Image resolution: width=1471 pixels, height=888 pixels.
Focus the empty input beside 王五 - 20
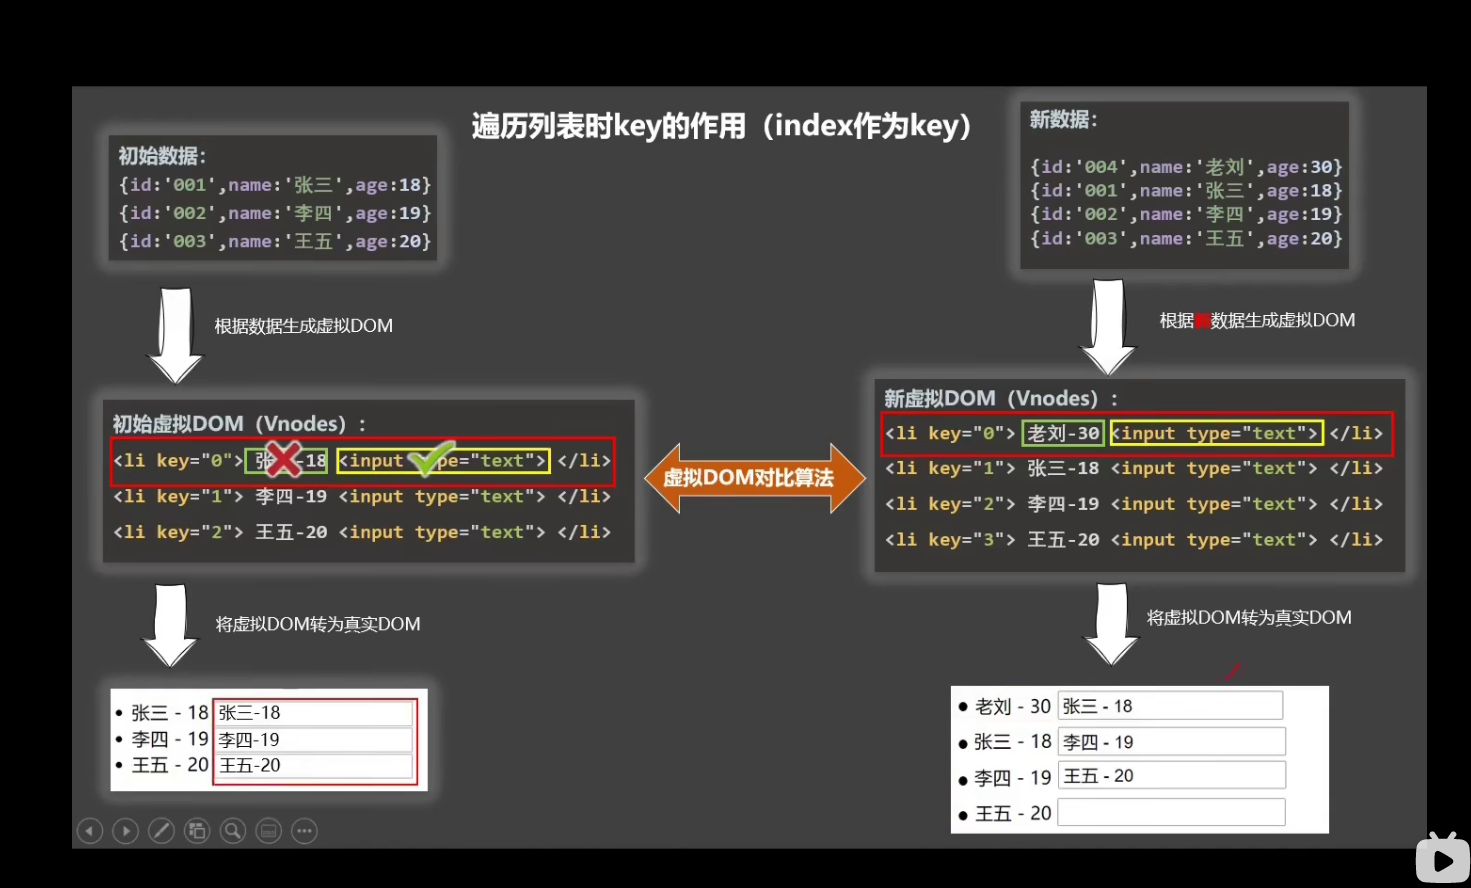click(x=1171, y=812)
